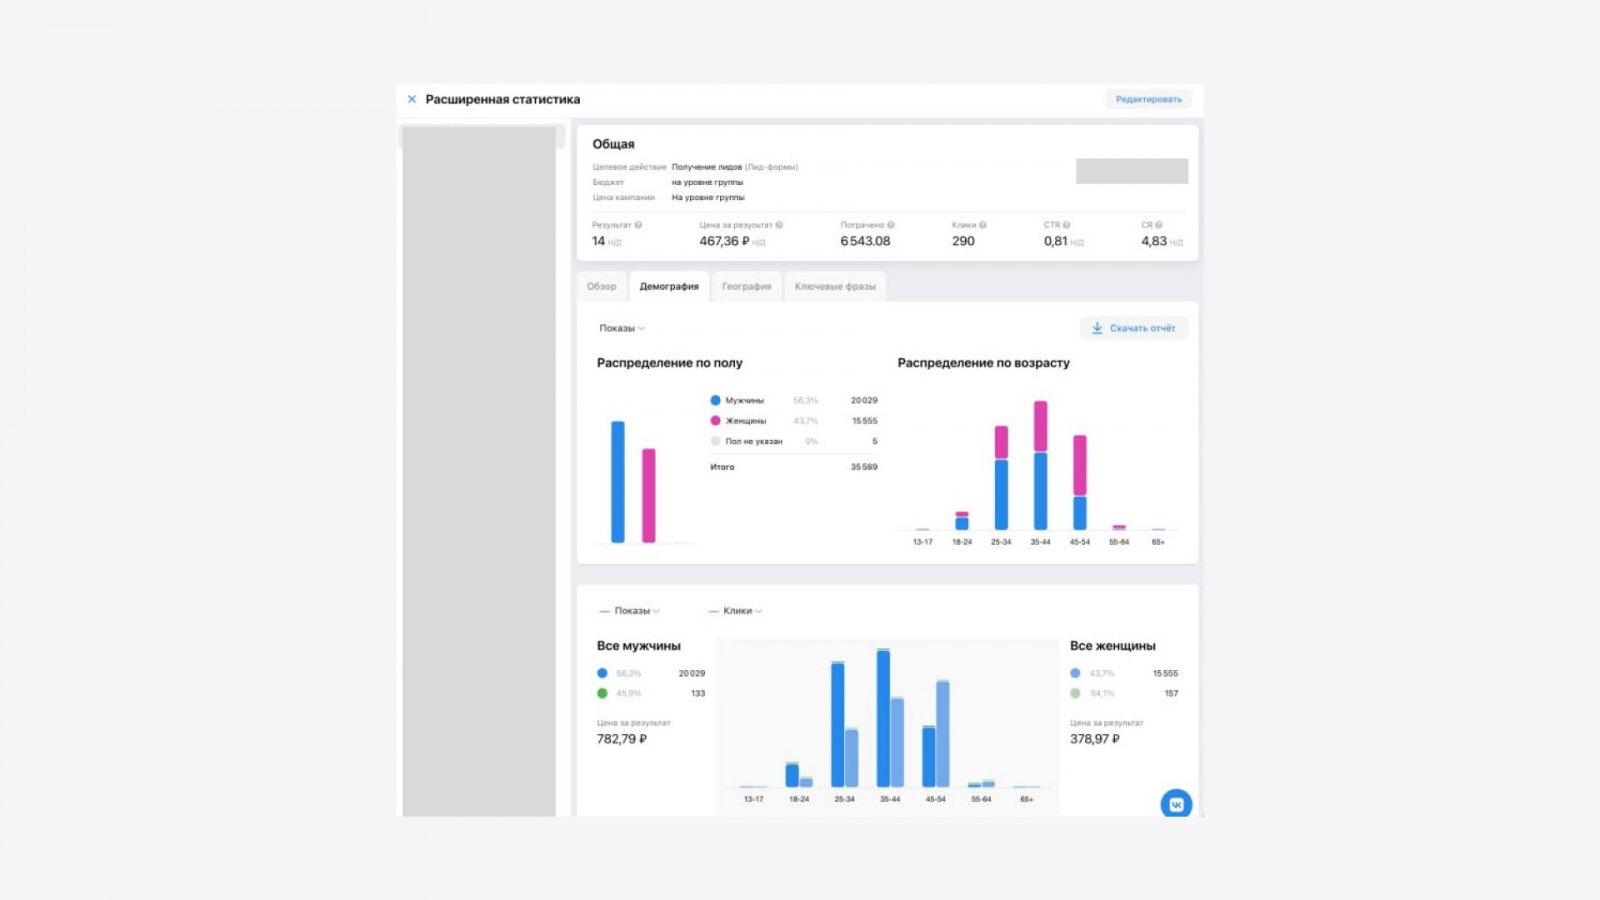Click the Все мужчины heading
This screenshot has width=1600, height=900.
point(639,646)
